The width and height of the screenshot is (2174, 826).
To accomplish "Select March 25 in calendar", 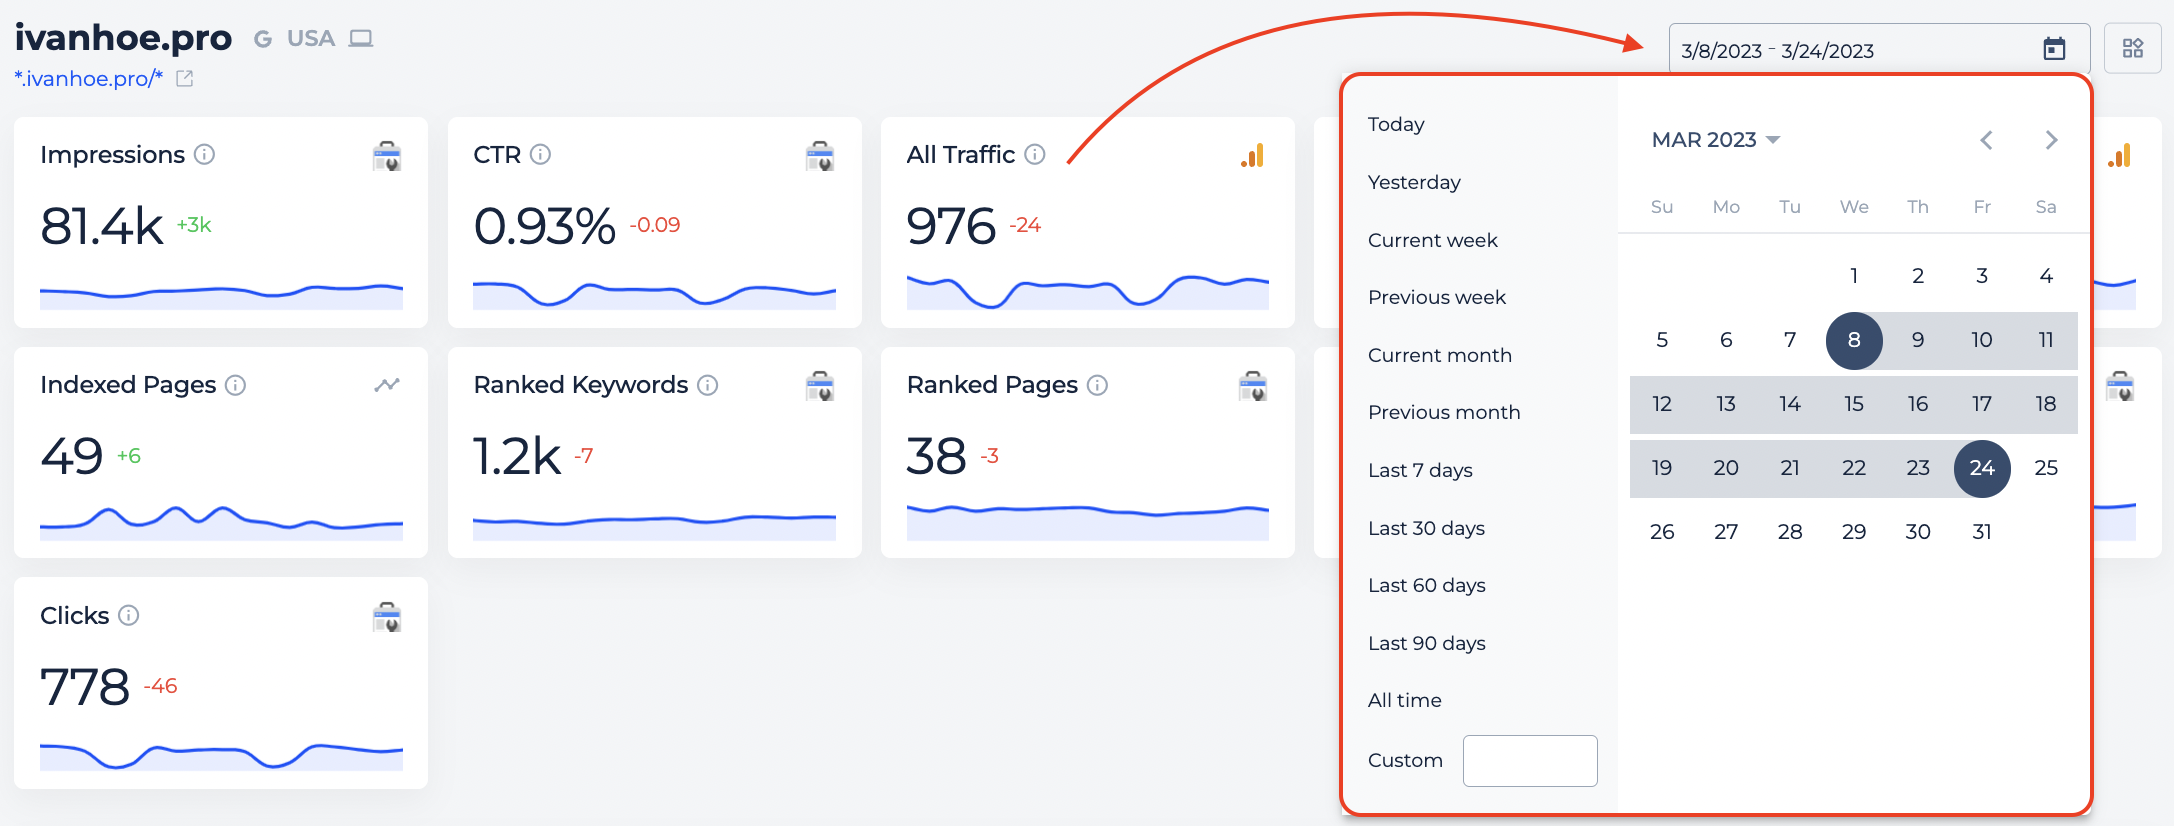I will (x=2046, y=468).
